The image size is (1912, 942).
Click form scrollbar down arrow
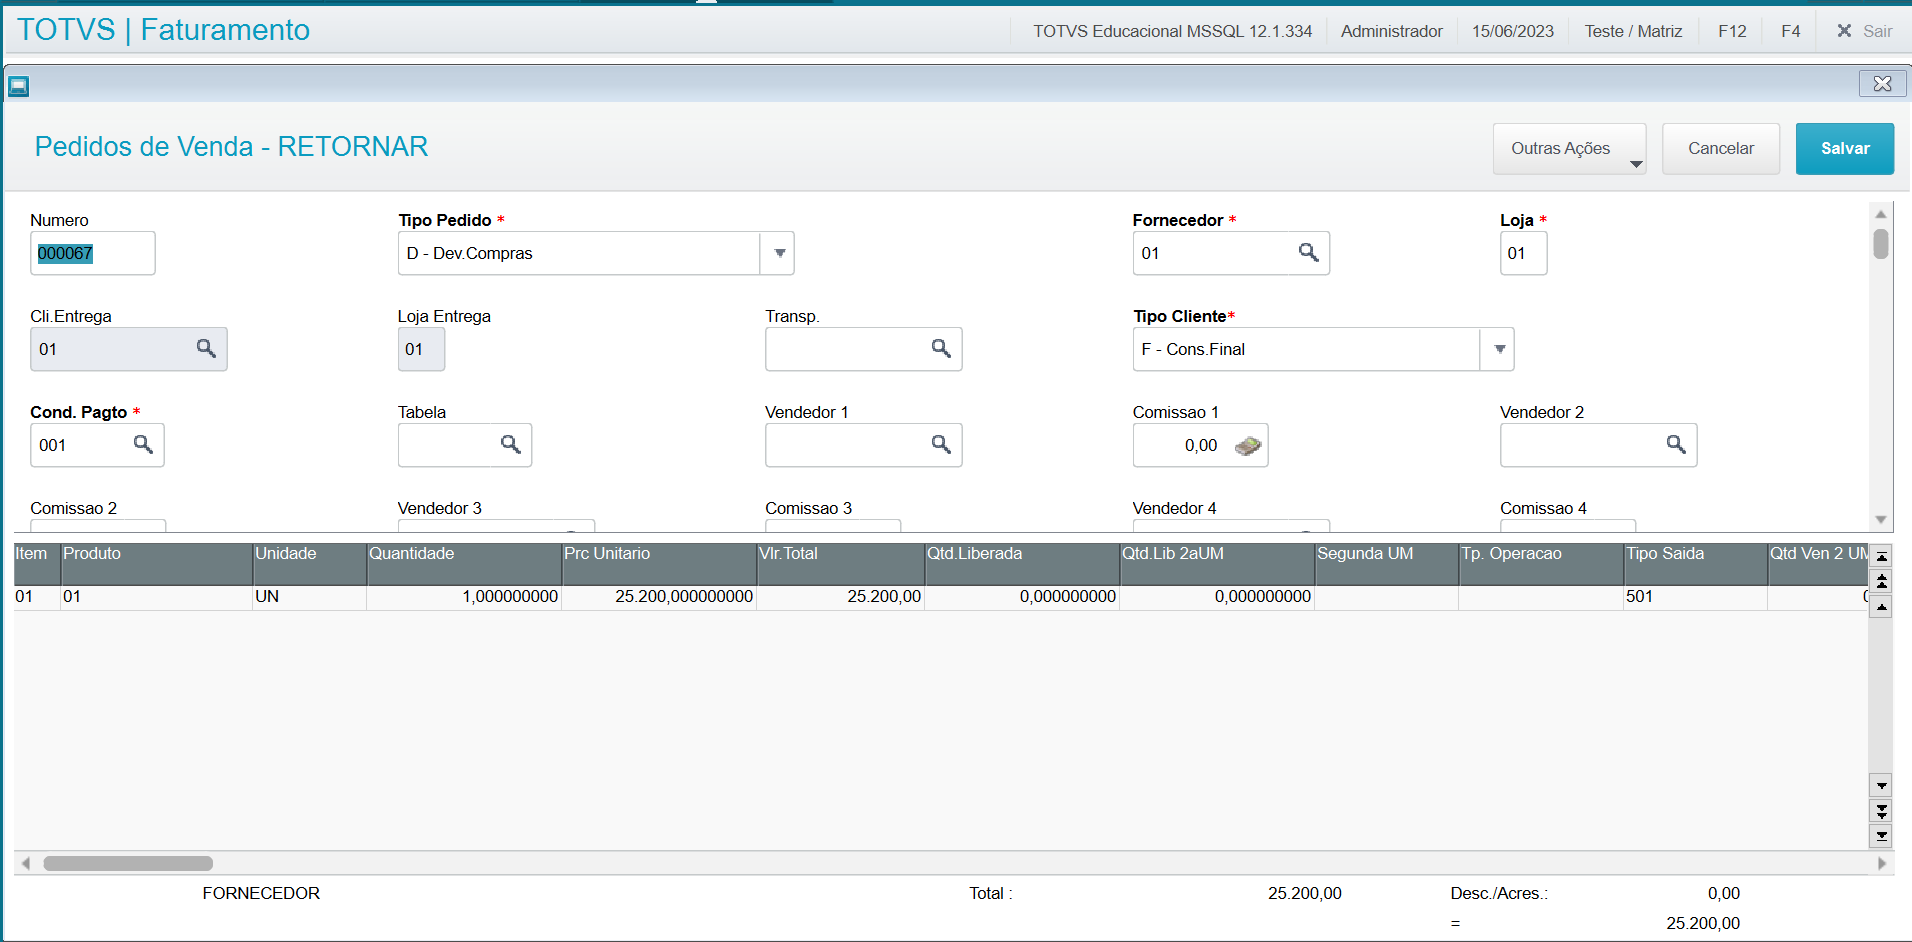pyautogui.click(x=1881, y=520)
